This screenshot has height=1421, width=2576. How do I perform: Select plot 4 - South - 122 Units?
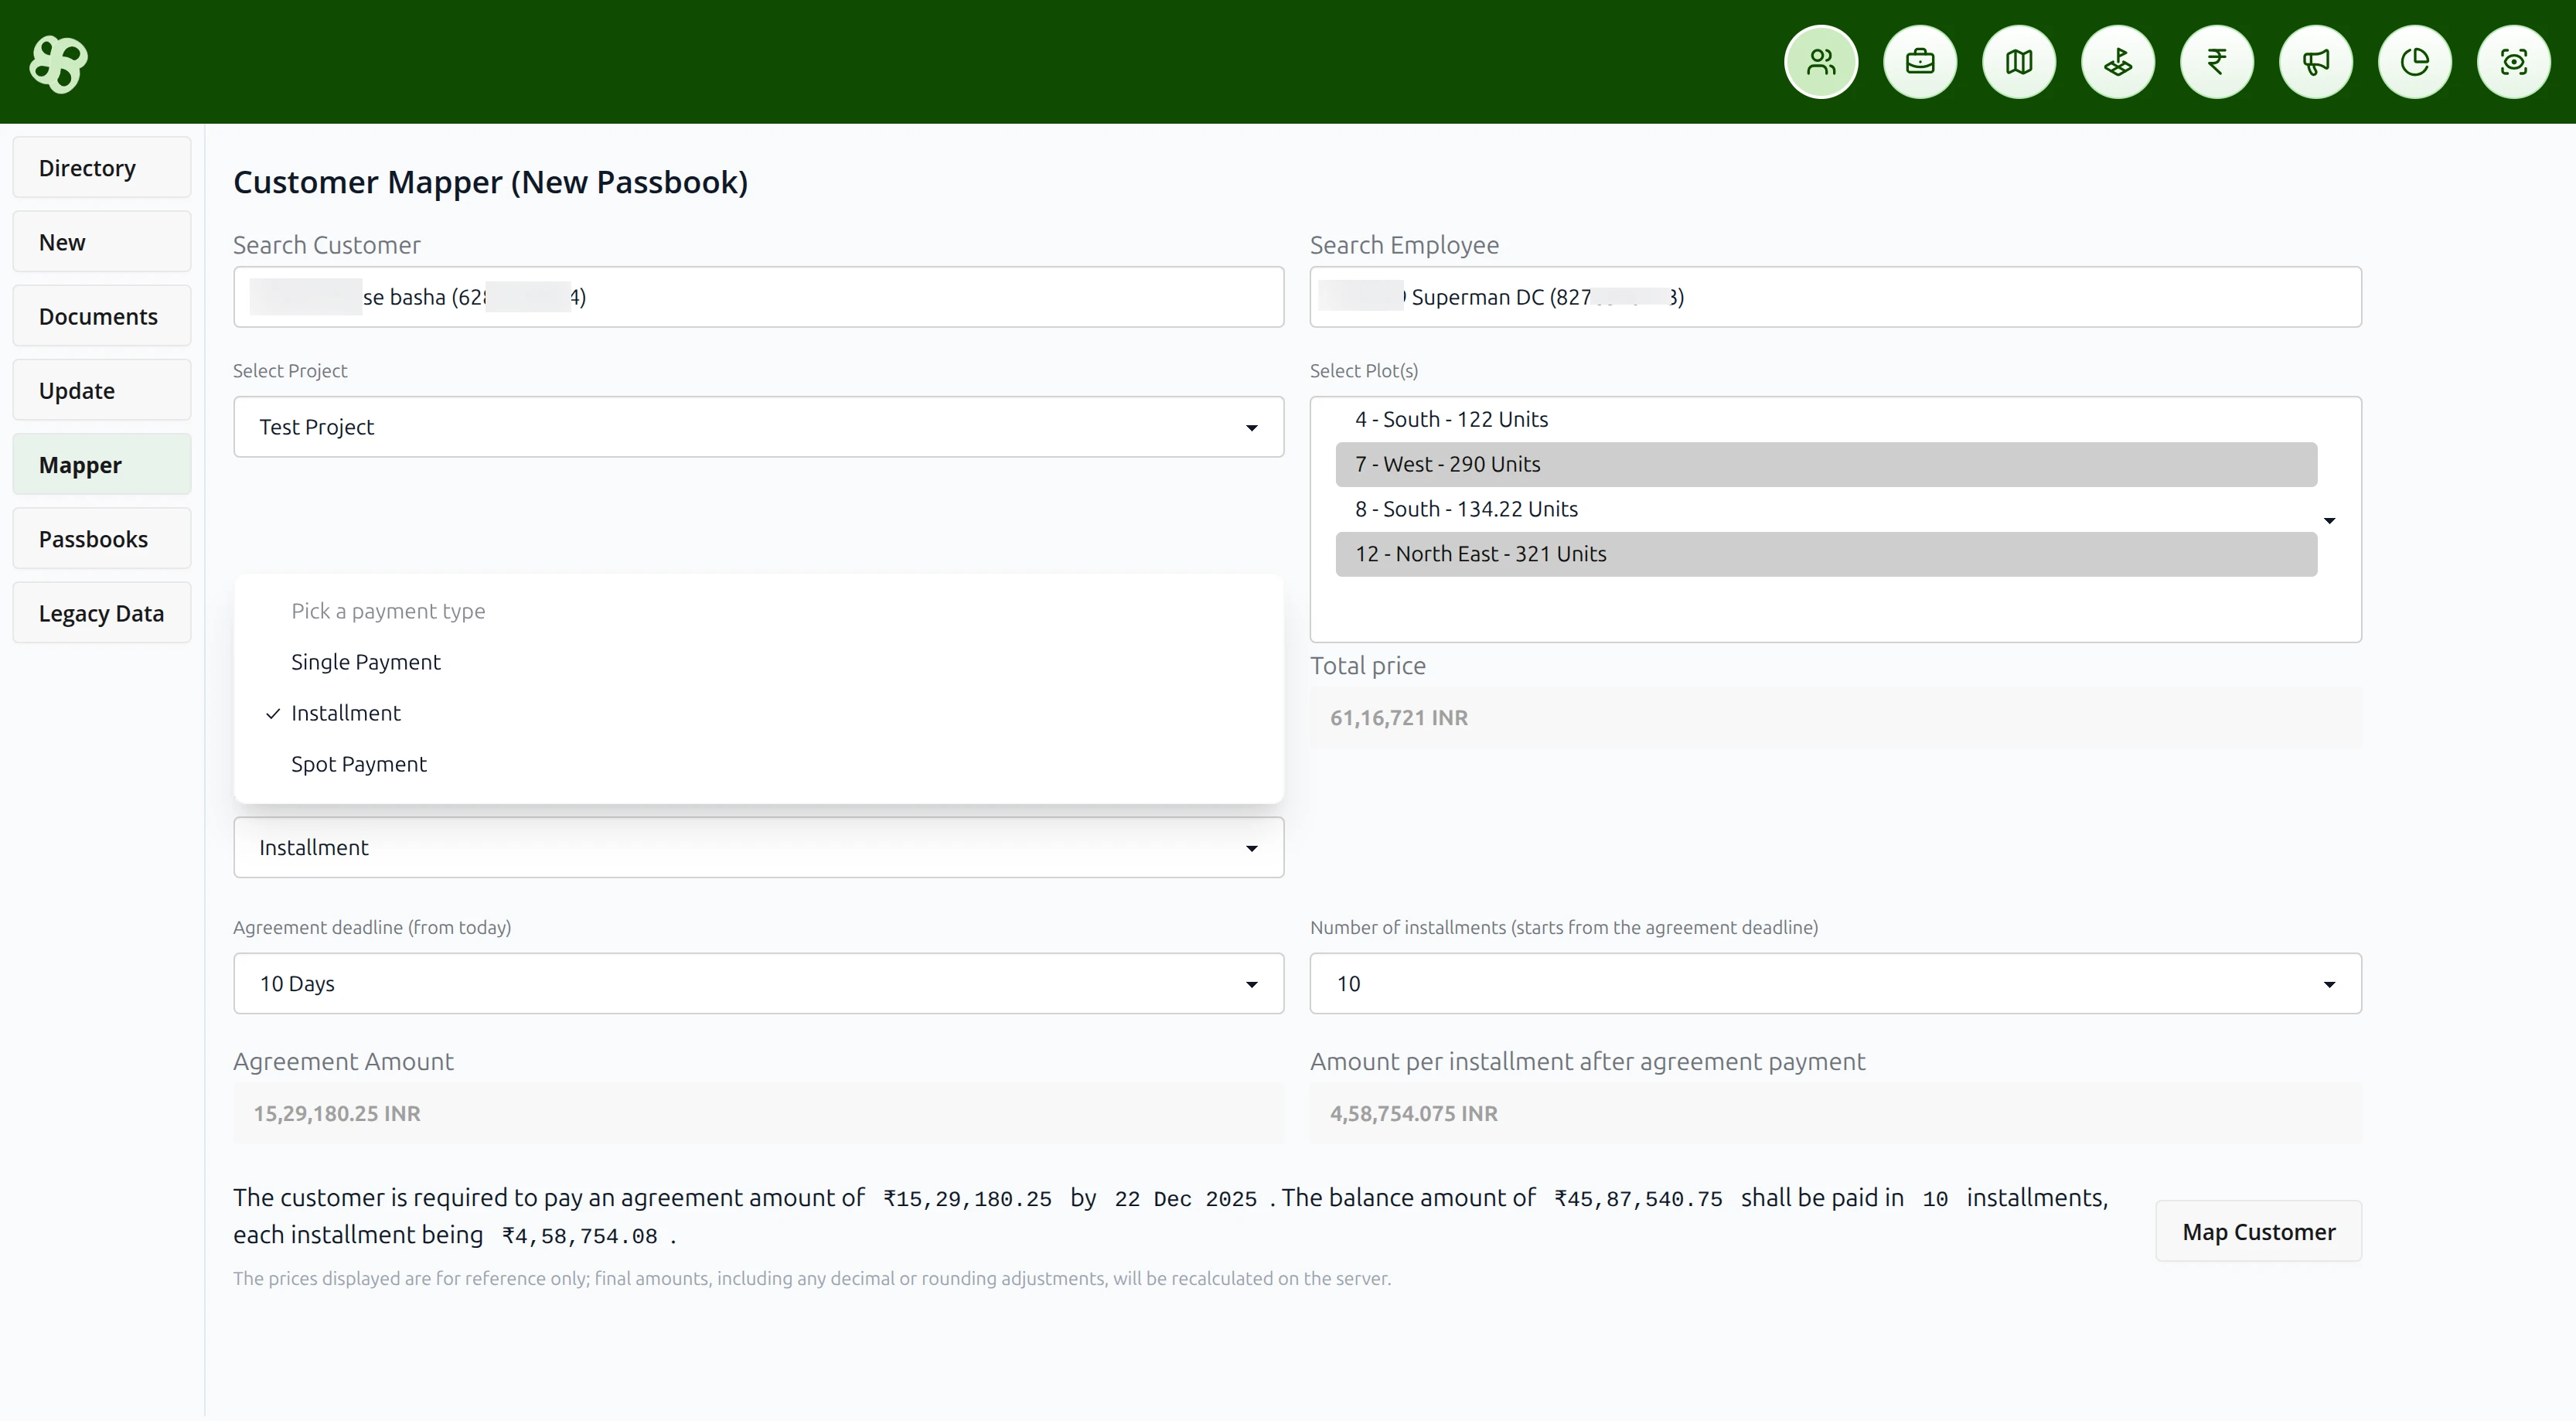1826,419
